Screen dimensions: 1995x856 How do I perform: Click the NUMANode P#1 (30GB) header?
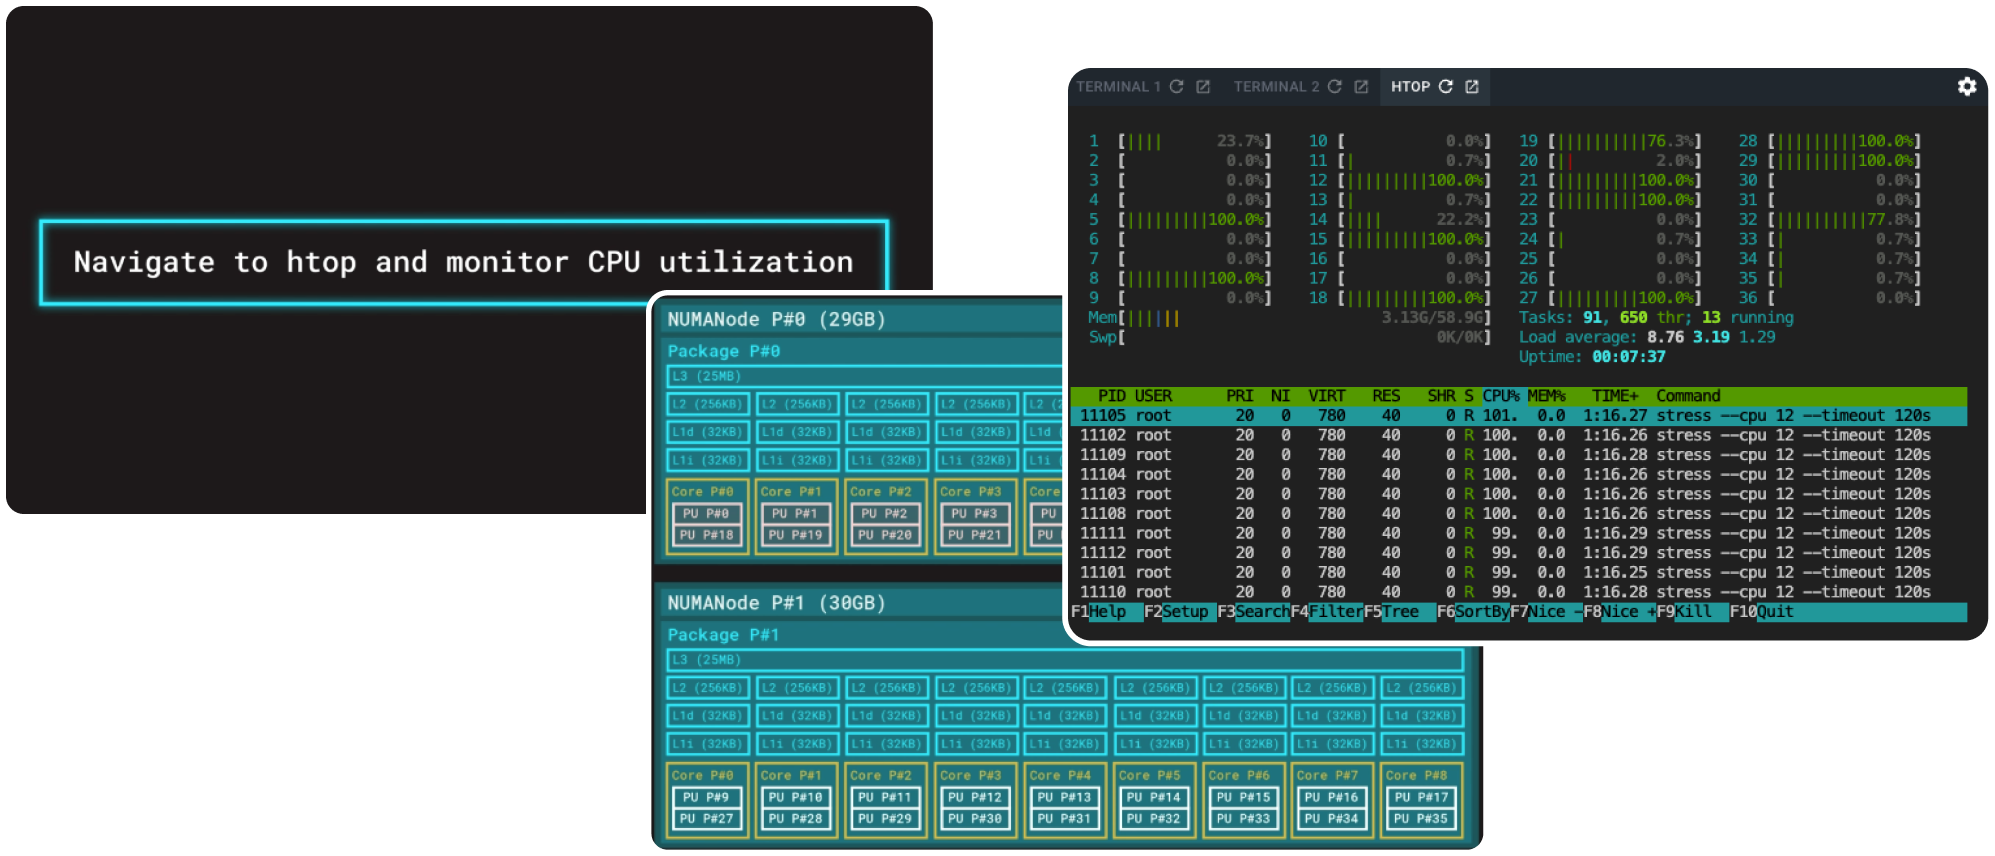(777, 603)
